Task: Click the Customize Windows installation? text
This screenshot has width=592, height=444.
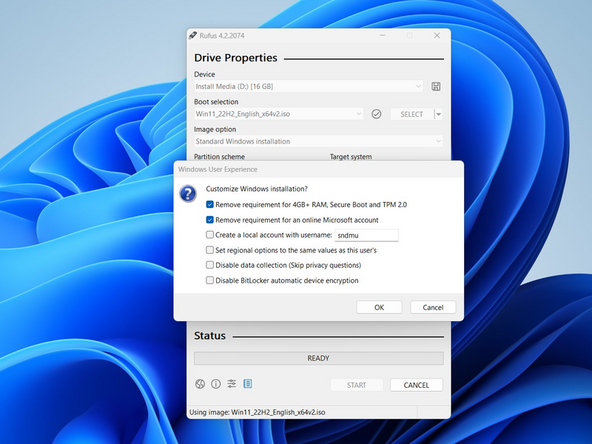Action: pyautogui.click(x=257, y=189)
